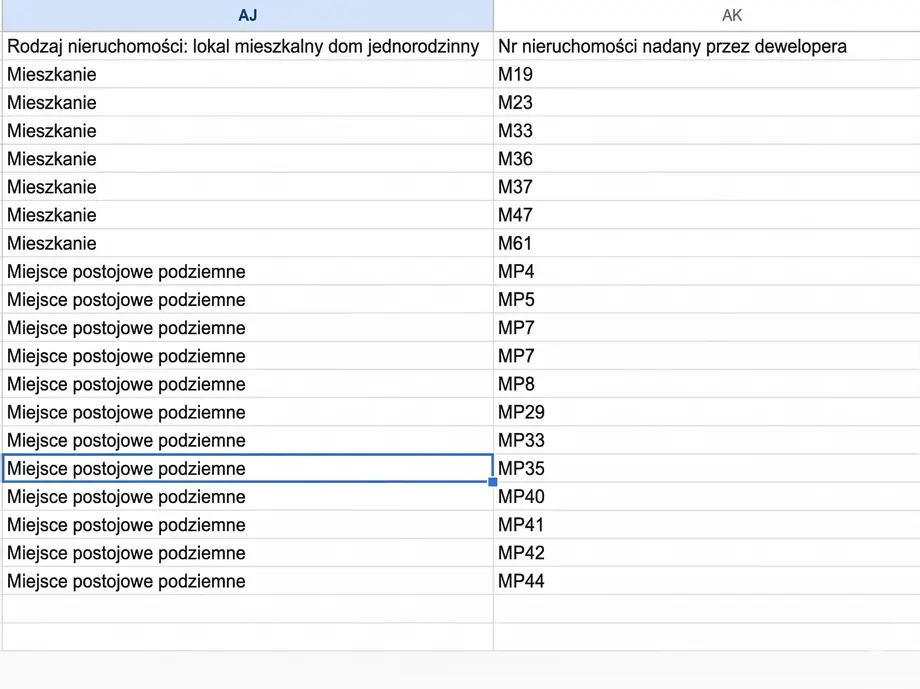Click the 'Nr nieruchomości nadany przez dewelopera' cell
The width and height of the screenshot is (920, 689).
point(706,46)
